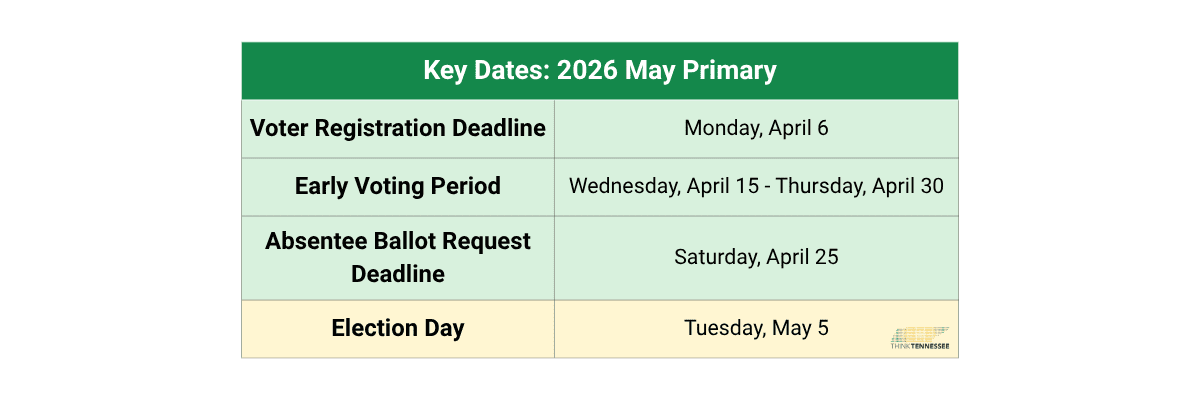Click the Voter Registration Deadline label
1200x400 pixels.
click(398, 129)
